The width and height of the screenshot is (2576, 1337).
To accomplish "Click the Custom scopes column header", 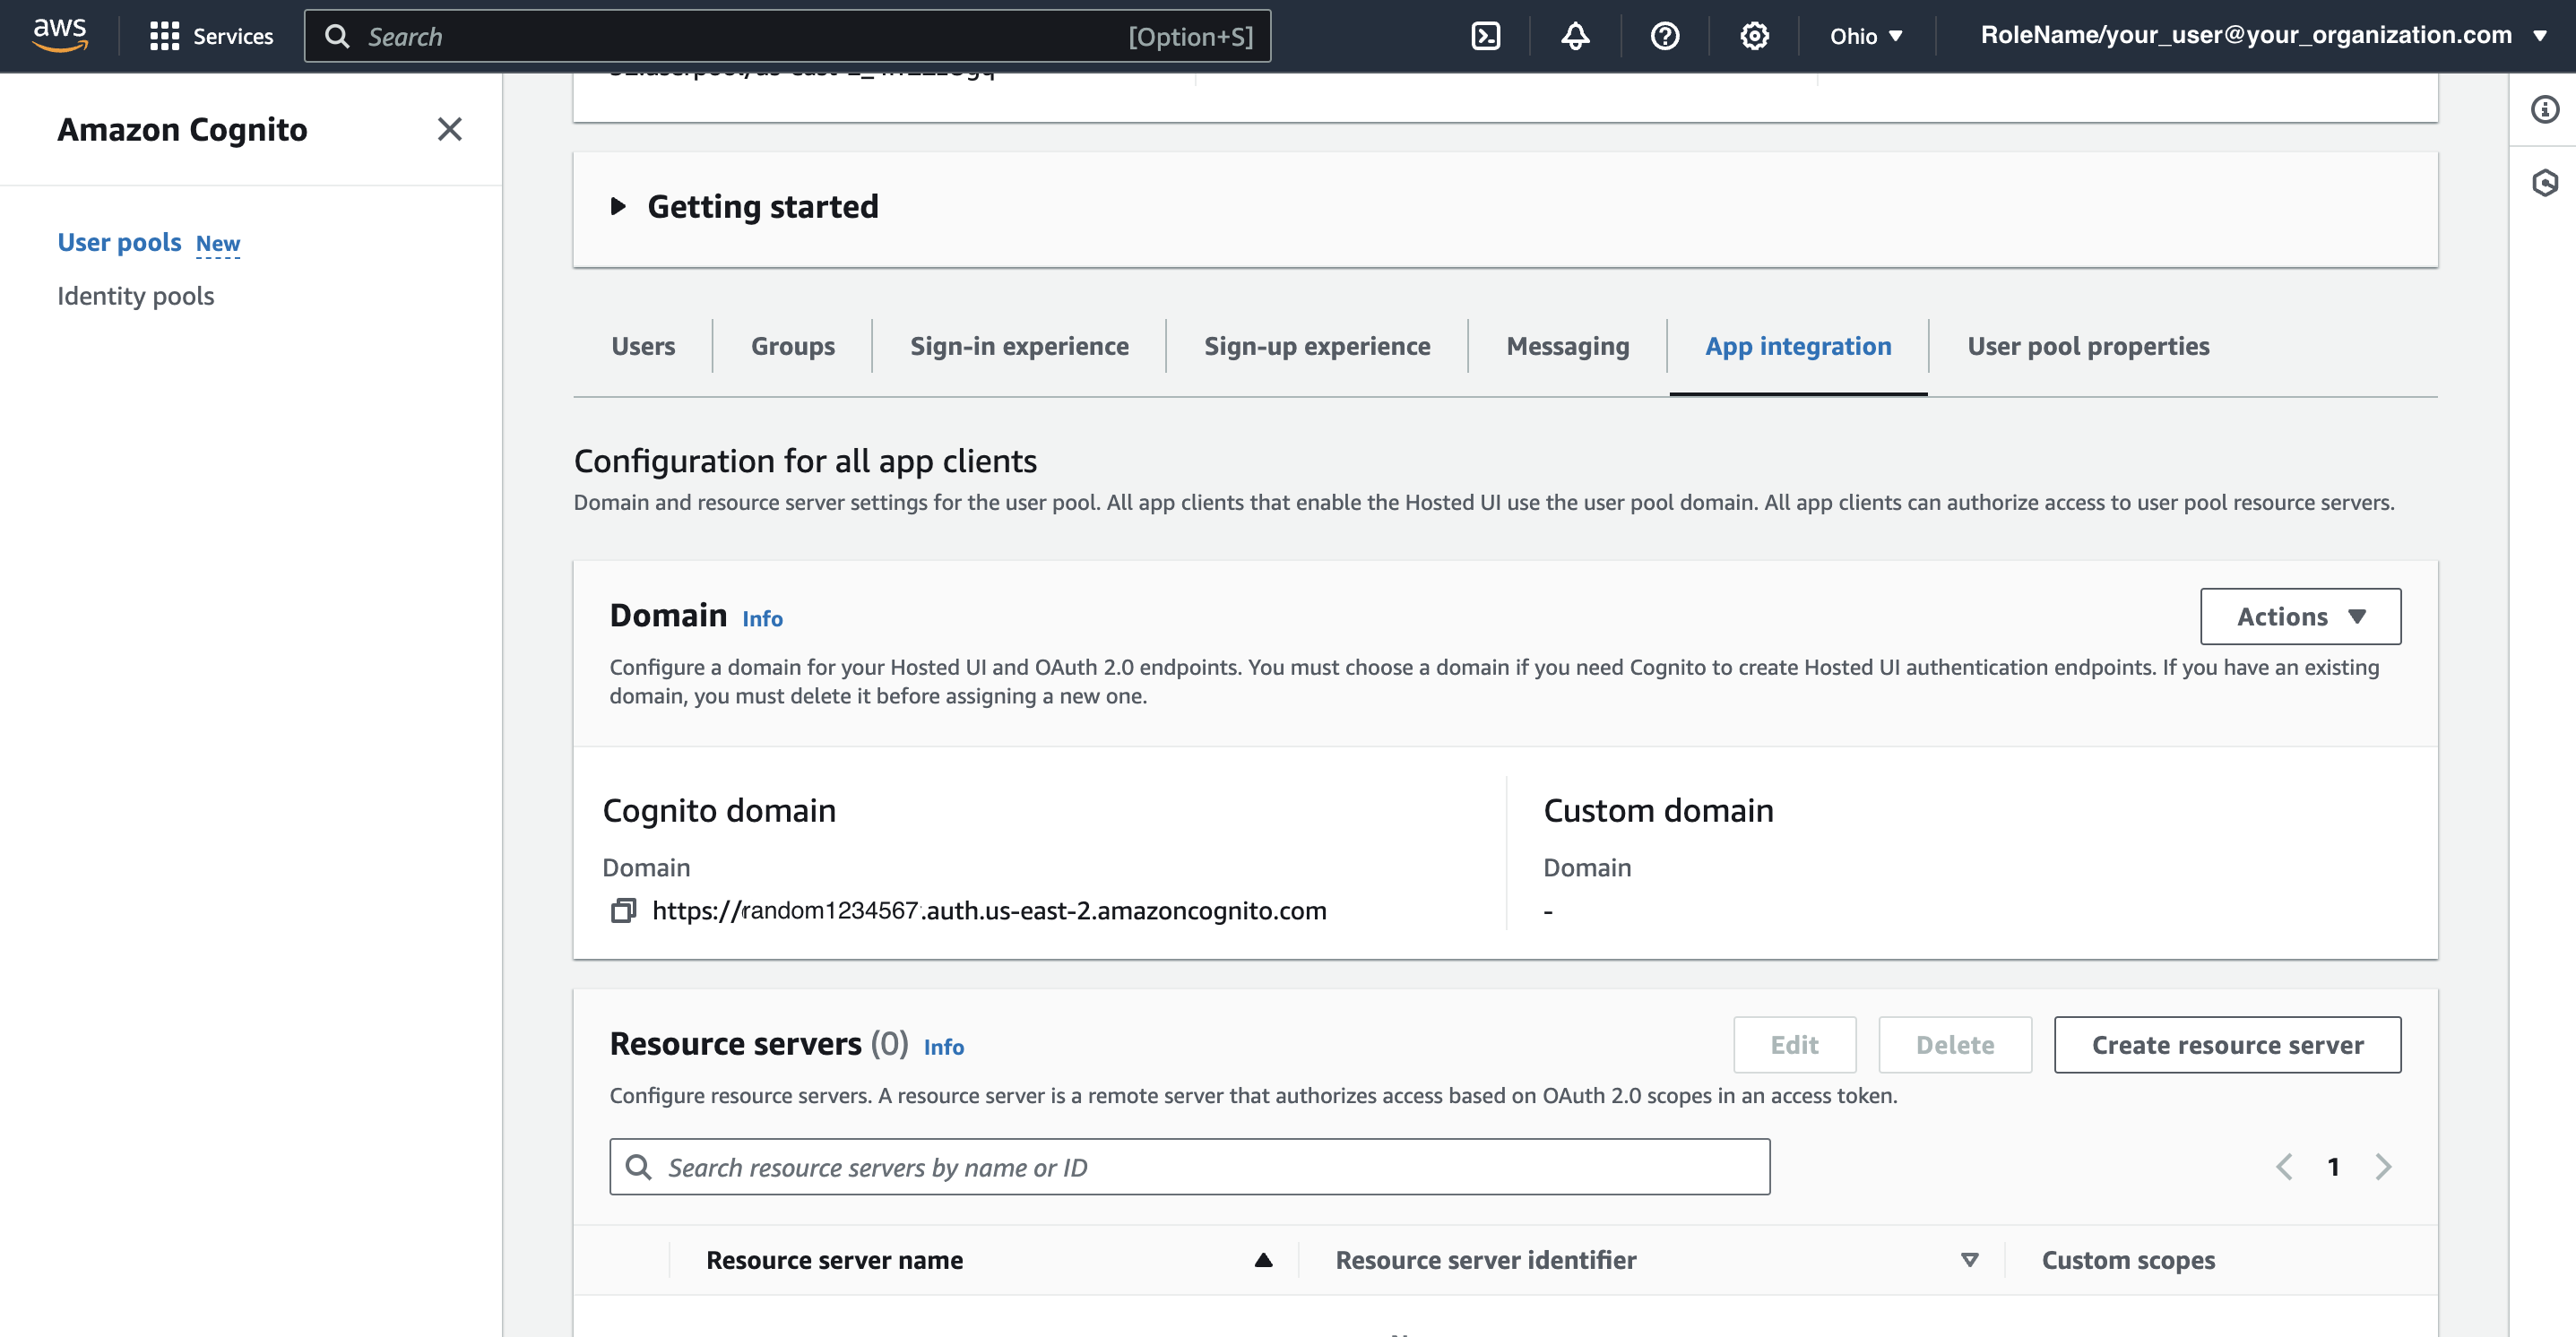I will (2128, 1260).
